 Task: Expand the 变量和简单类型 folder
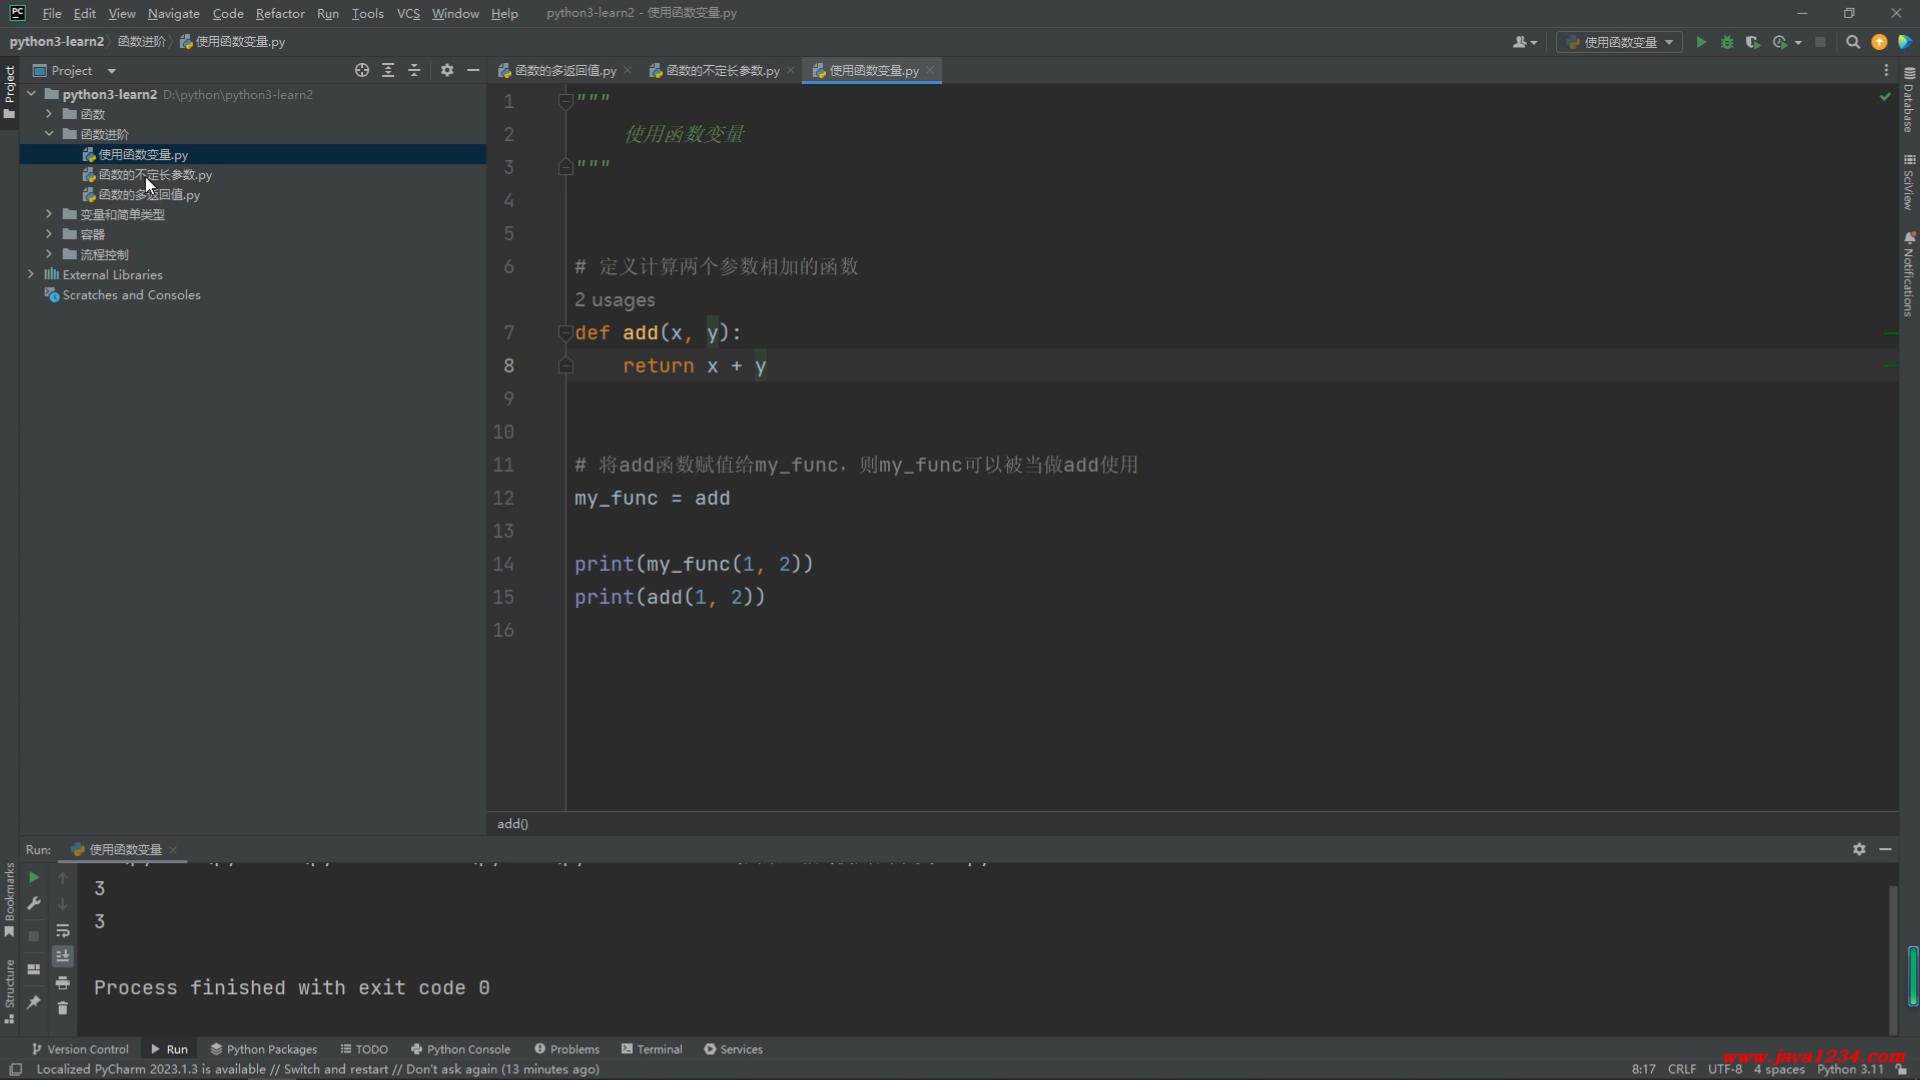coord(49,214)
